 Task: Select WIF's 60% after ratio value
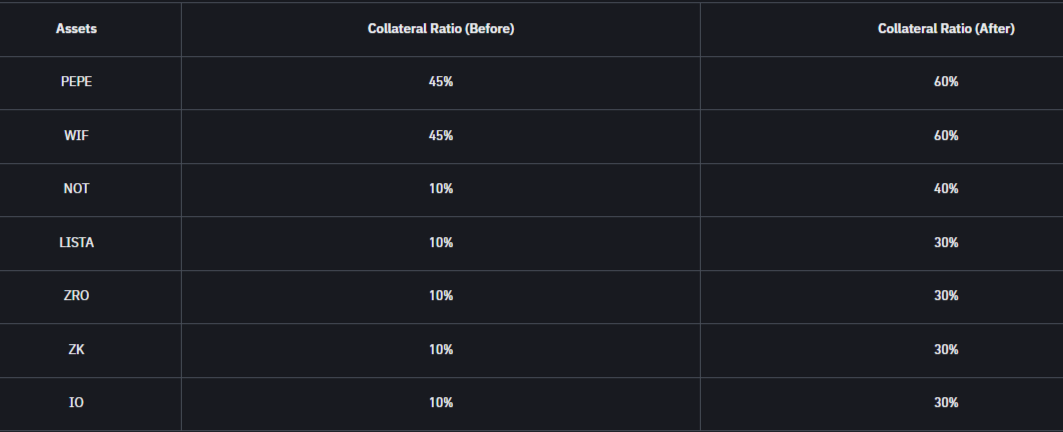946,135
